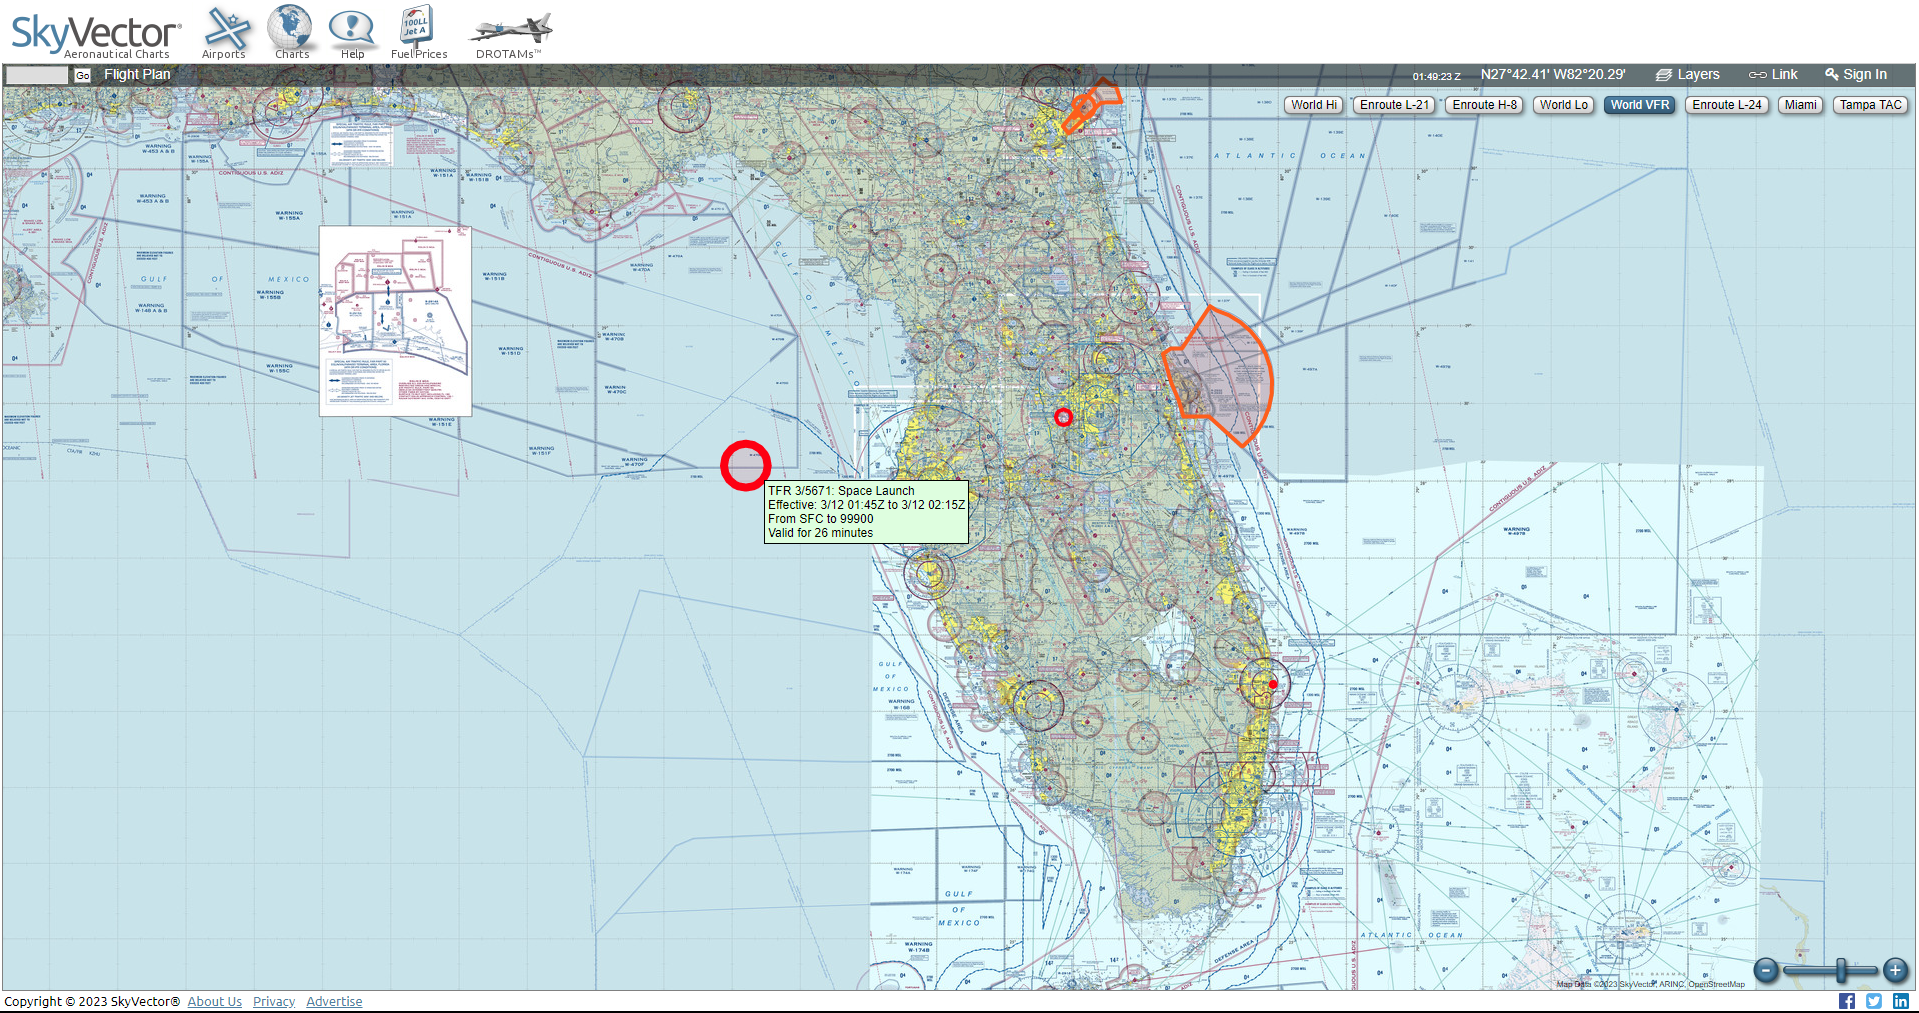Viewport: 1919px width, 1013px height.
Task: Open the Flight Plan panel
Action: coord(137,75)
